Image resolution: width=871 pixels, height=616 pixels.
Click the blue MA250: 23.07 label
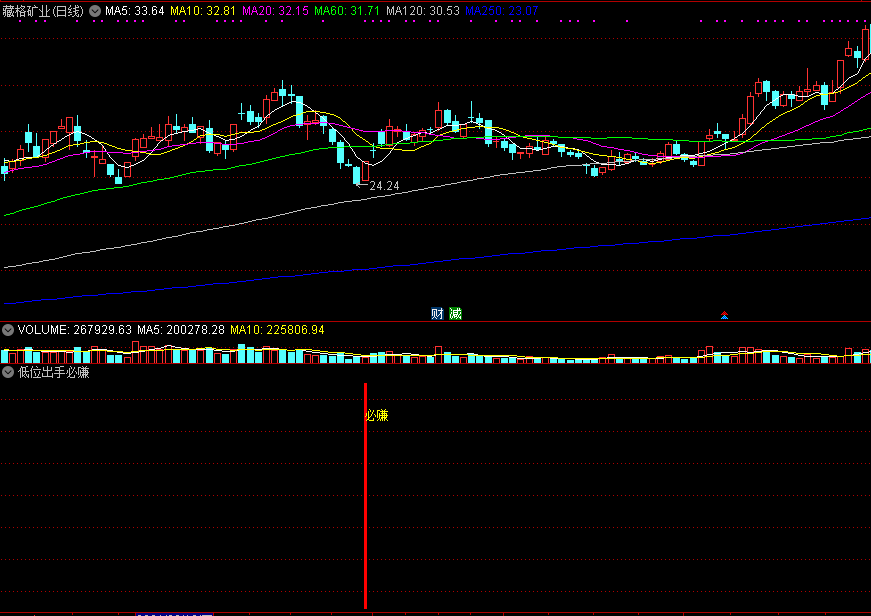pos(502,11)
